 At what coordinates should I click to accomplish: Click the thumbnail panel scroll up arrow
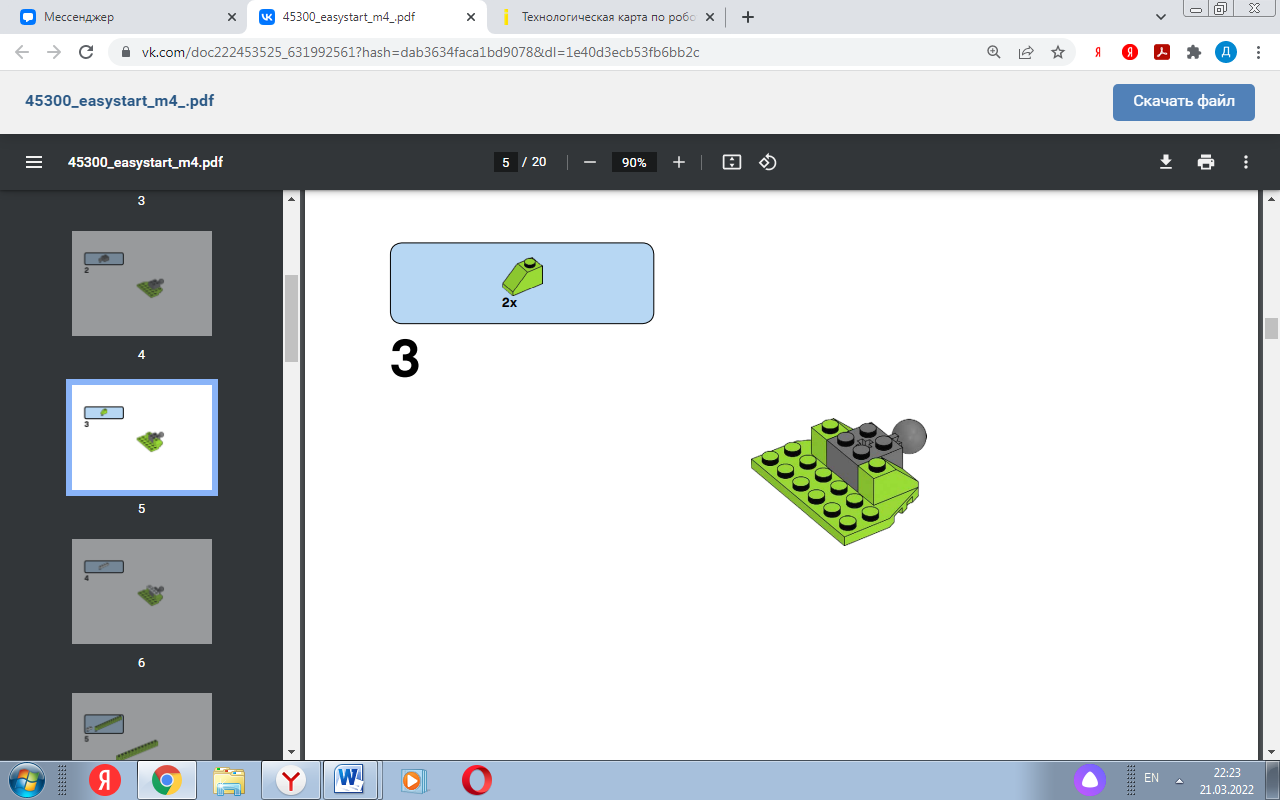click(291, 199)
